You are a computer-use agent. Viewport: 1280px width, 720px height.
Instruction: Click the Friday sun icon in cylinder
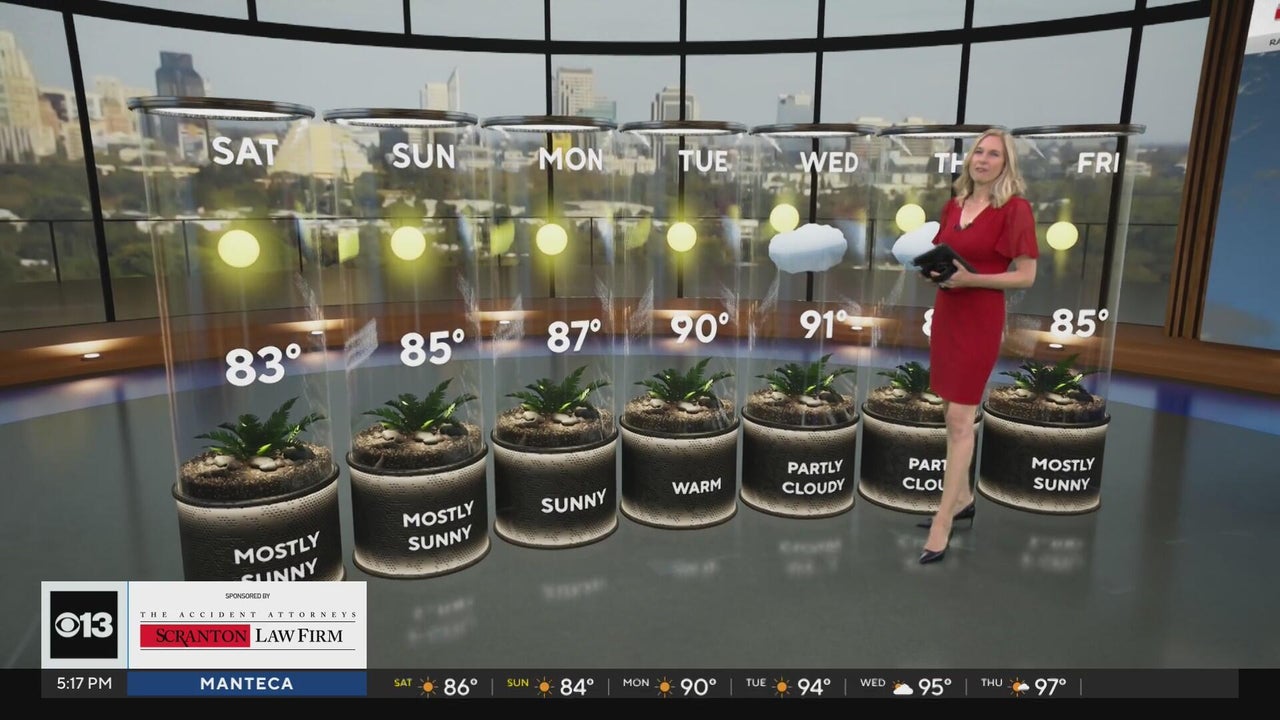(x=1062, y=236)
